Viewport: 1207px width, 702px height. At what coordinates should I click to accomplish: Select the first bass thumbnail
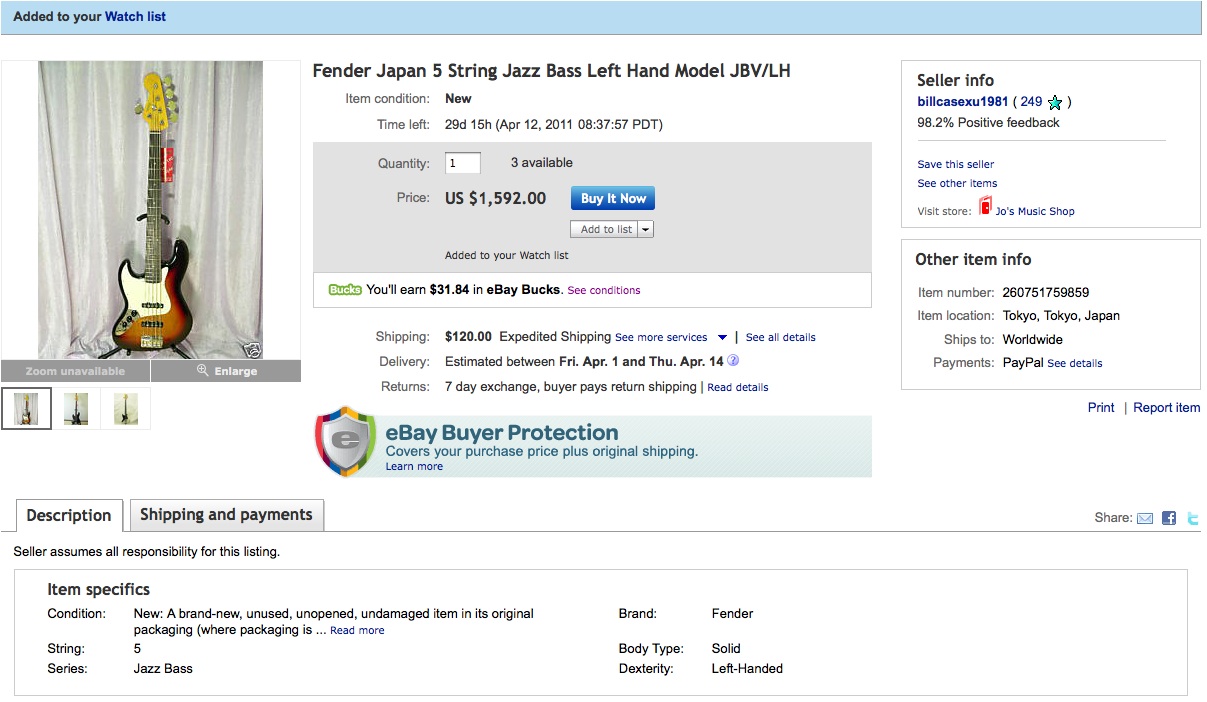(27, 408)
